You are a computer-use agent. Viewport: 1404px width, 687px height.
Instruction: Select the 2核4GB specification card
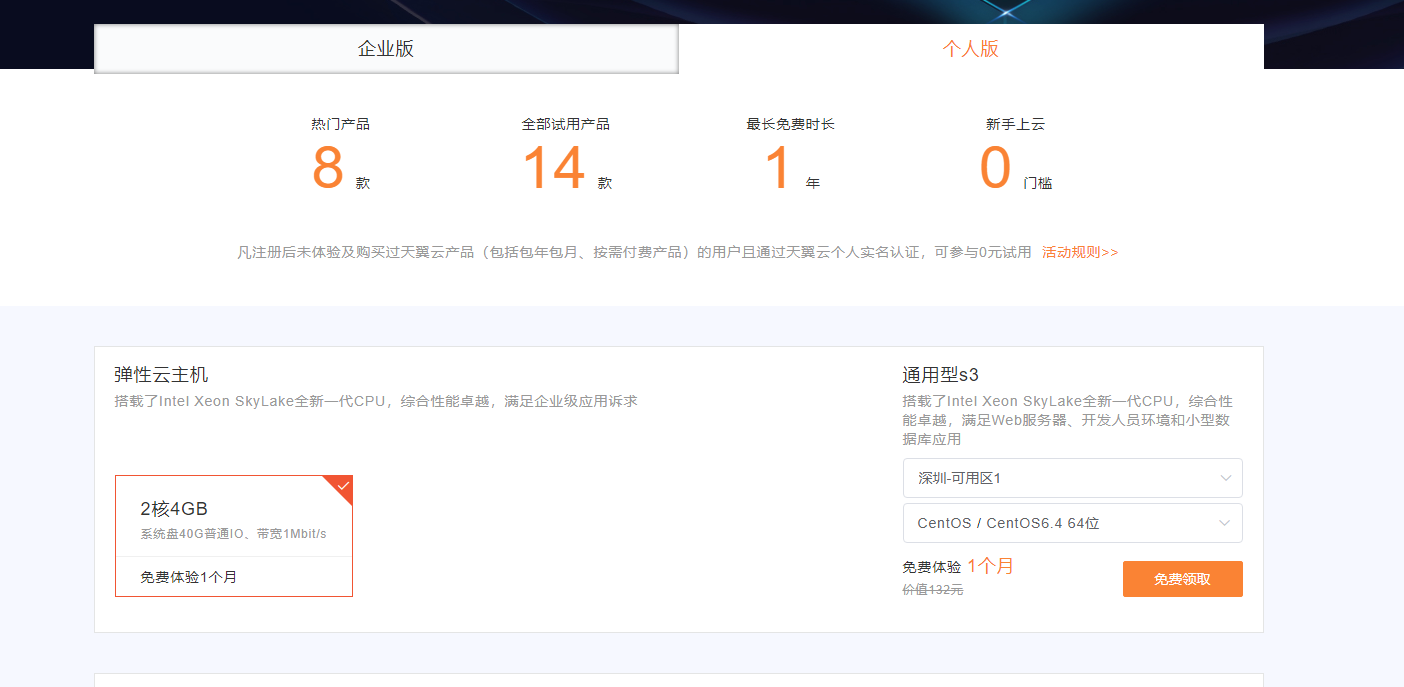pyautogui.click(x=233, y=536)
